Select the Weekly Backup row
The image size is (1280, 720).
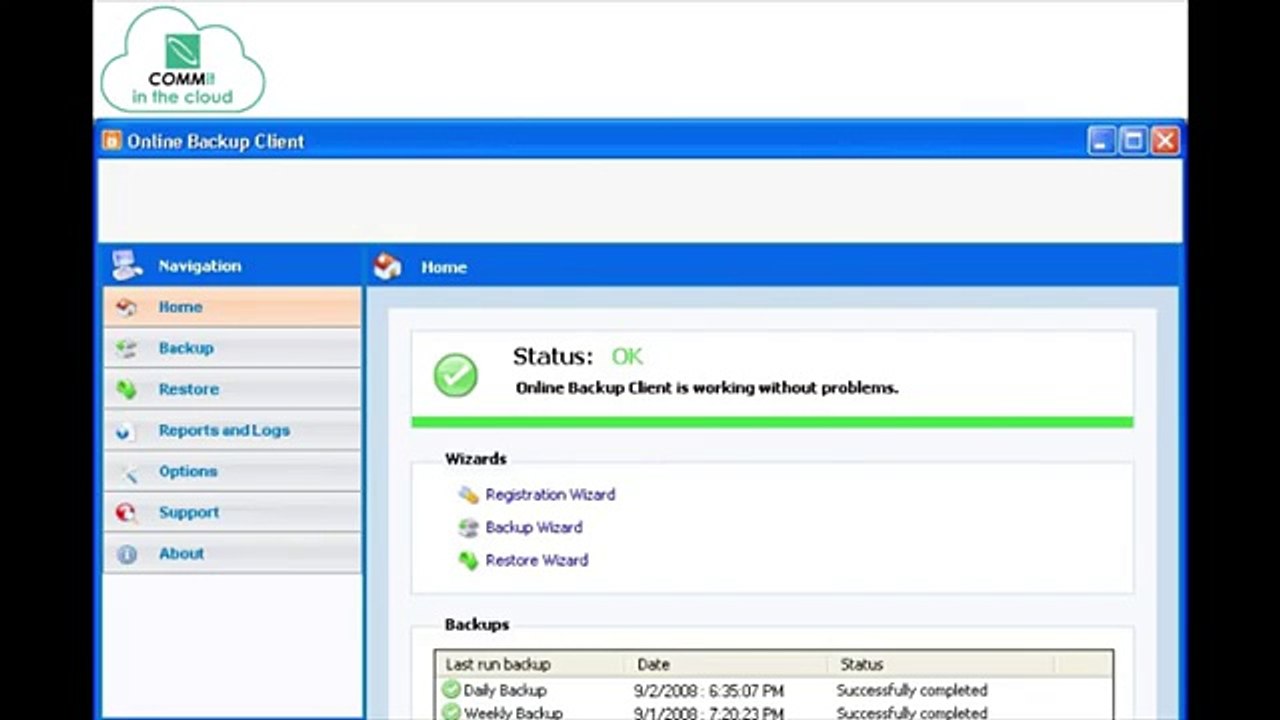pyautogui.click(x=774, y=712)
